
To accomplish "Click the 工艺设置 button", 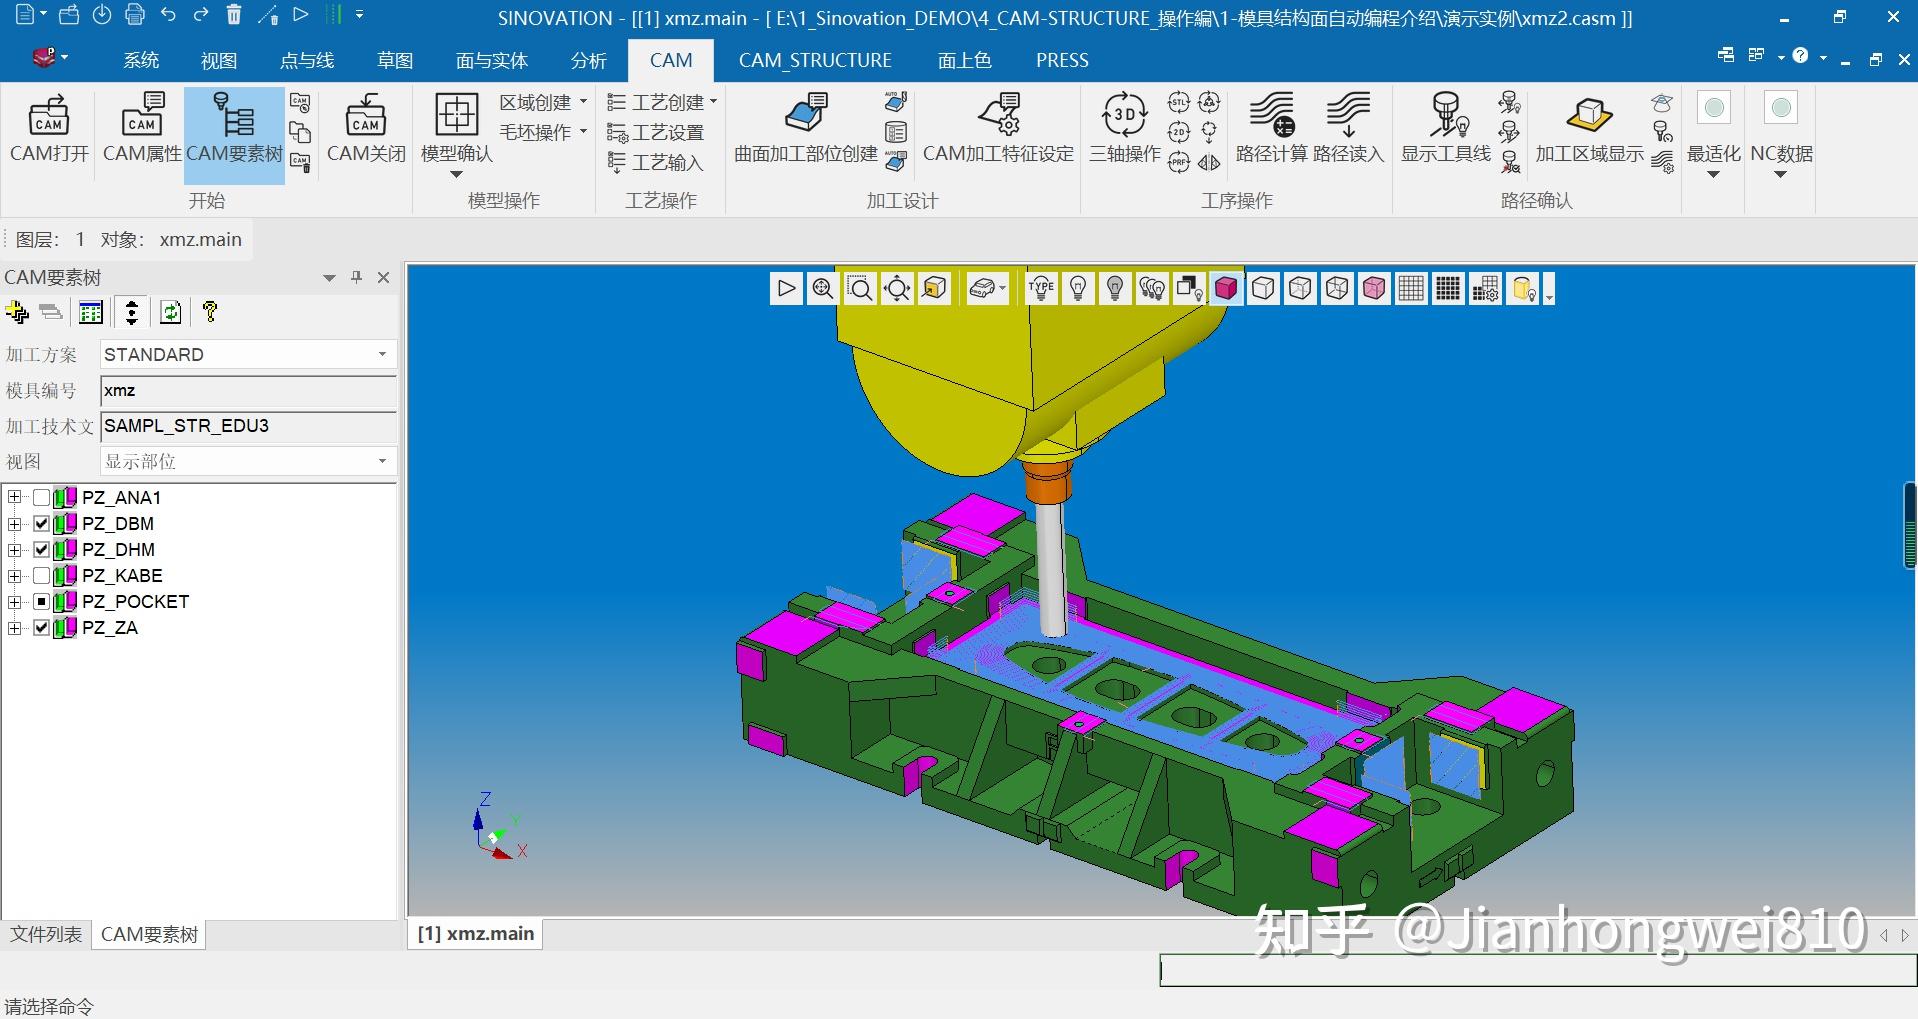I will pos(656,132).
